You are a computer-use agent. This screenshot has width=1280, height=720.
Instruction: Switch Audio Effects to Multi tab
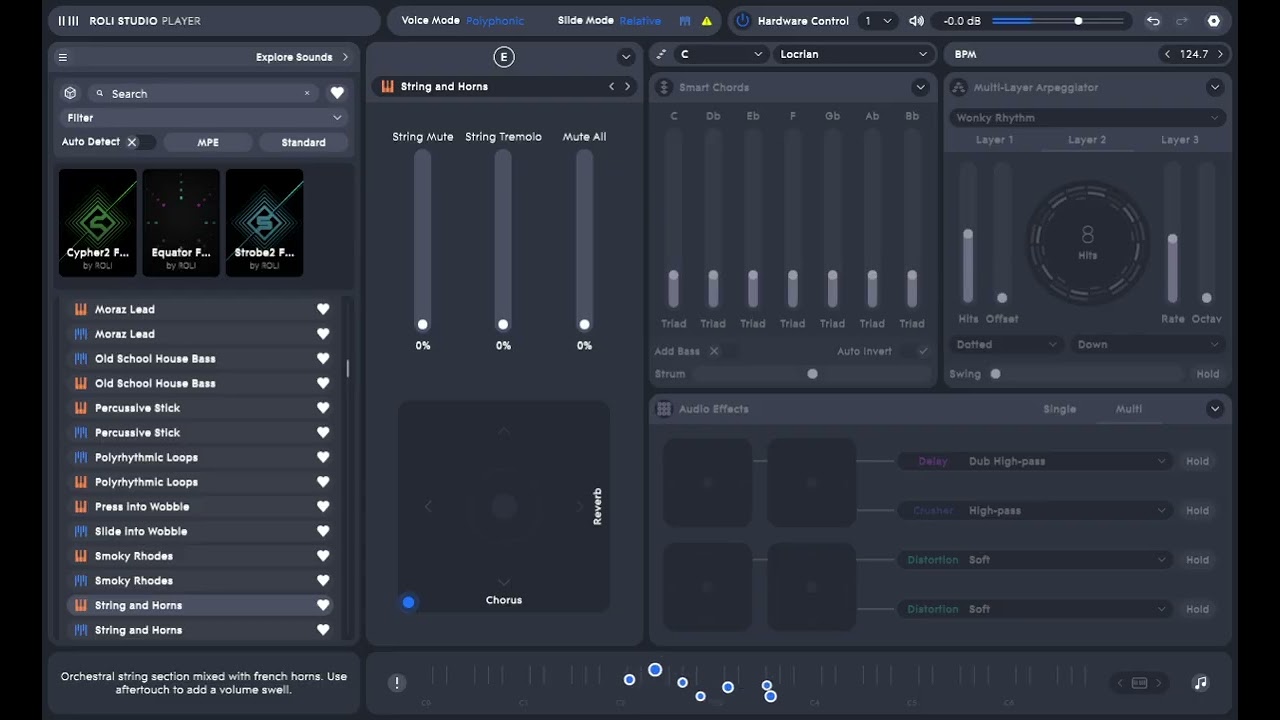click(1129, 409)
